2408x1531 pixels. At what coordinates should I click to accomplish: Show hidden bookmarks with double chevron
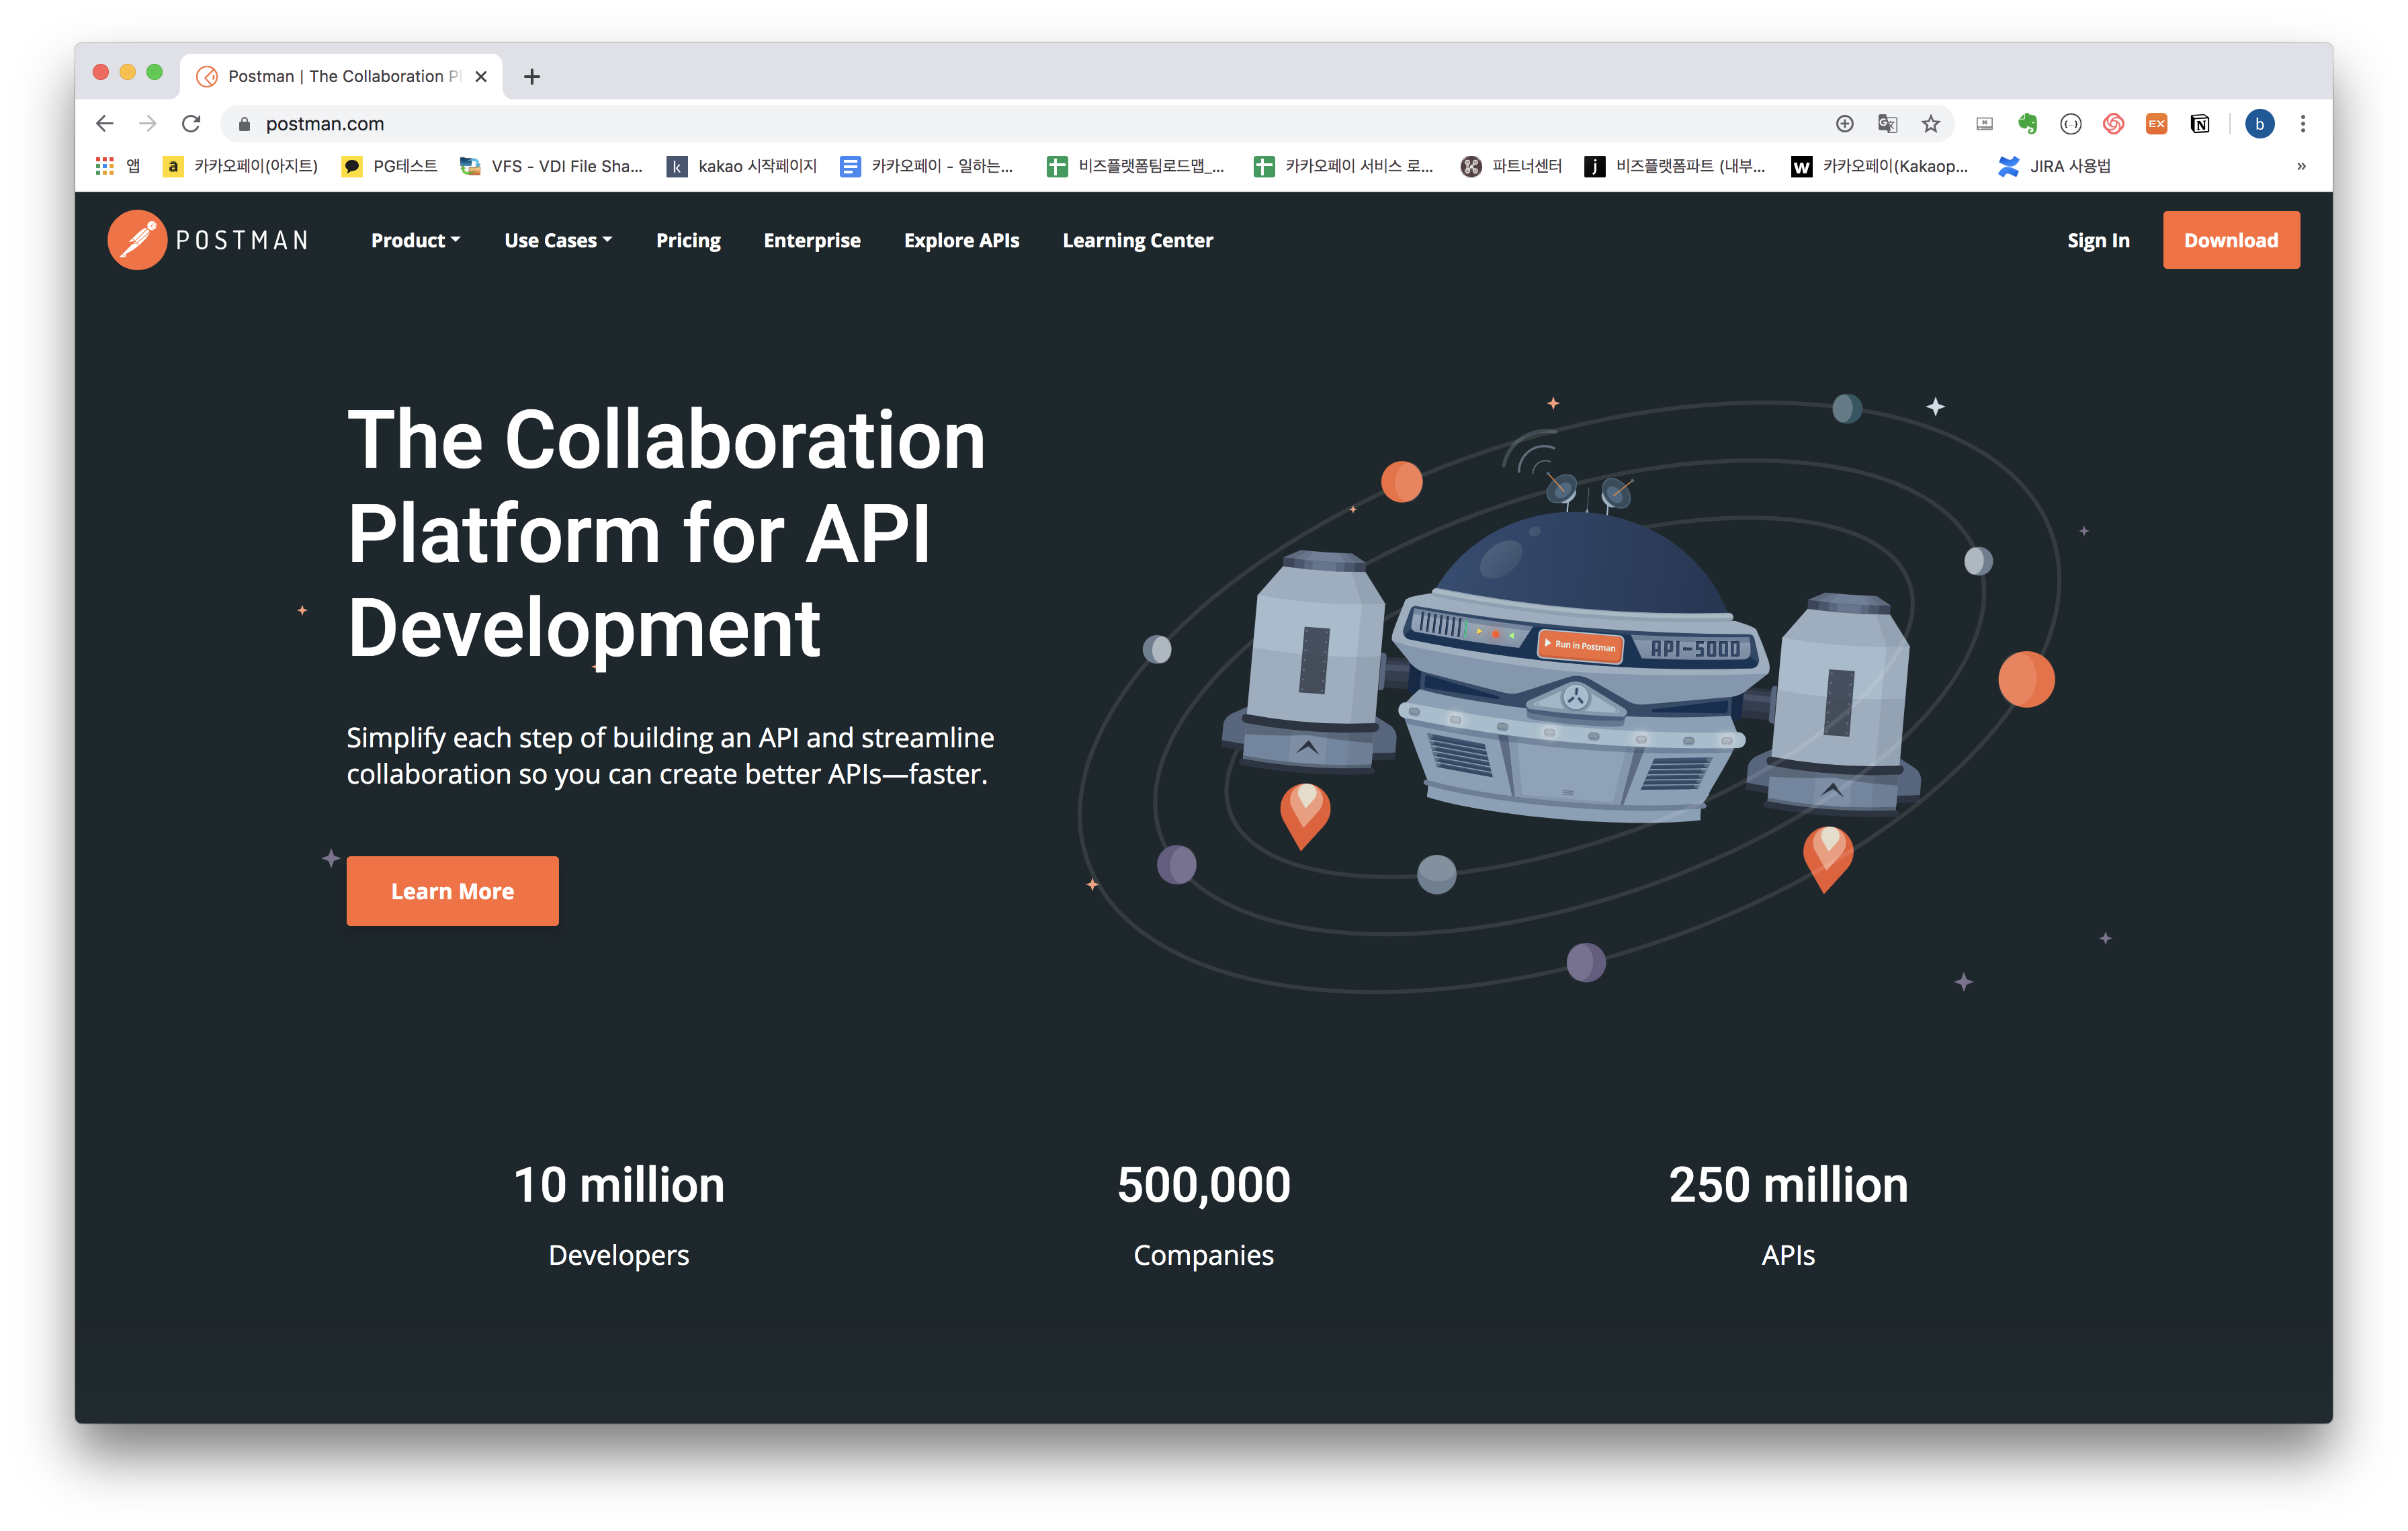click(x=2301, y=166)
